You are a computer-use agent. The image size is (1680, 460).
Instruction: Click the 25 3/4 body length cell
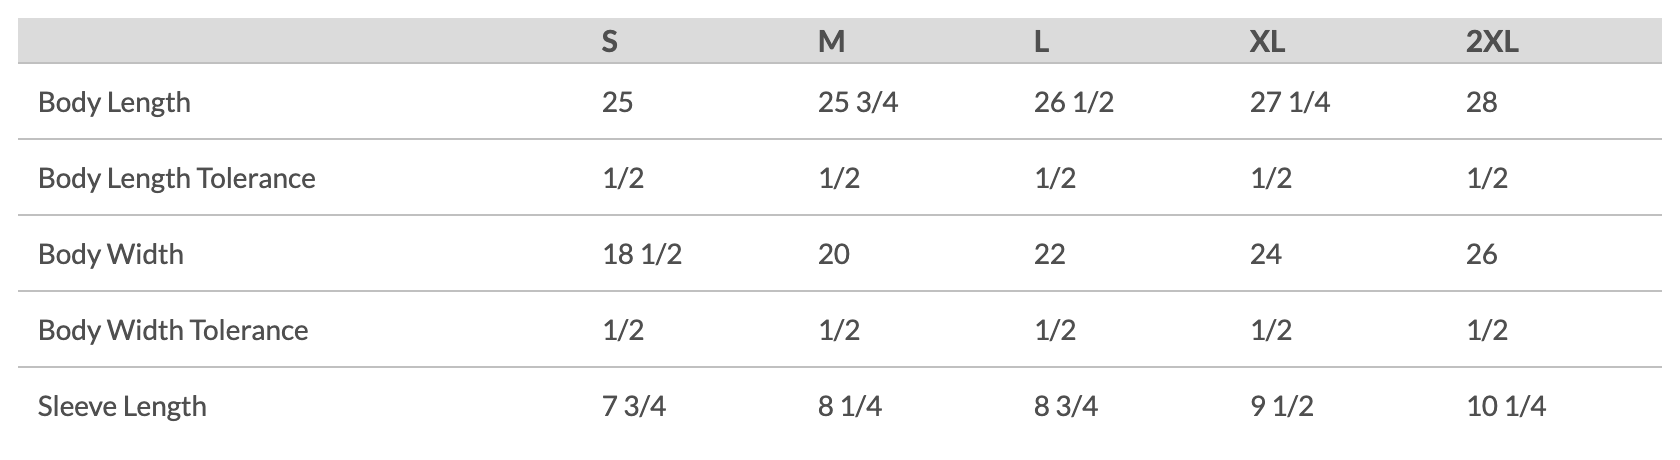click(858, 102)
